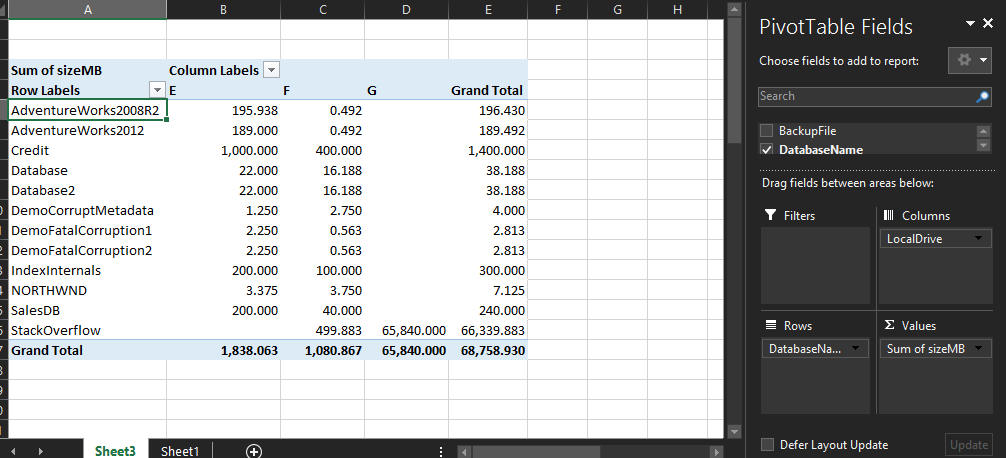Select the AdventureWorks2012 row label
The height and width of the screenshot is (458, 1006).
(87, 130)
